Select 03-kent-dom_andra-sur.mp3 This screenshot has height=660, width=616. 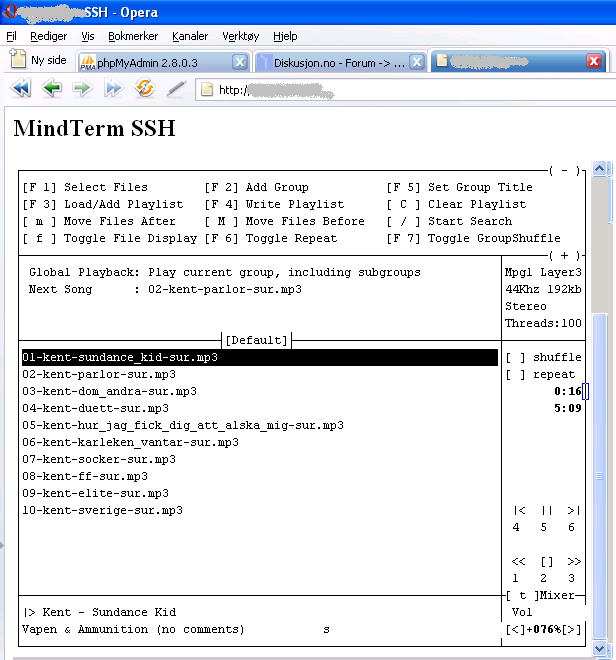point(109,391)
